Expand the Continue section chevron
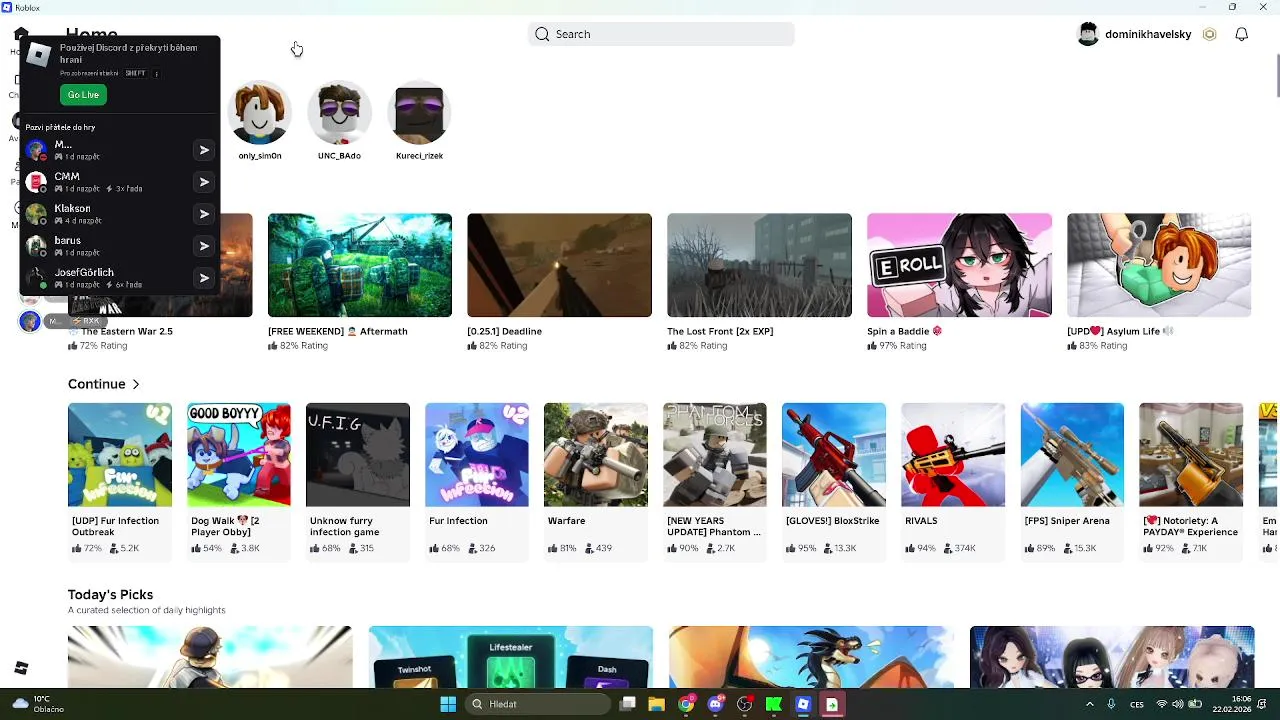The height and width of the screenshot is (720, 1280). (x=136, y=384)
